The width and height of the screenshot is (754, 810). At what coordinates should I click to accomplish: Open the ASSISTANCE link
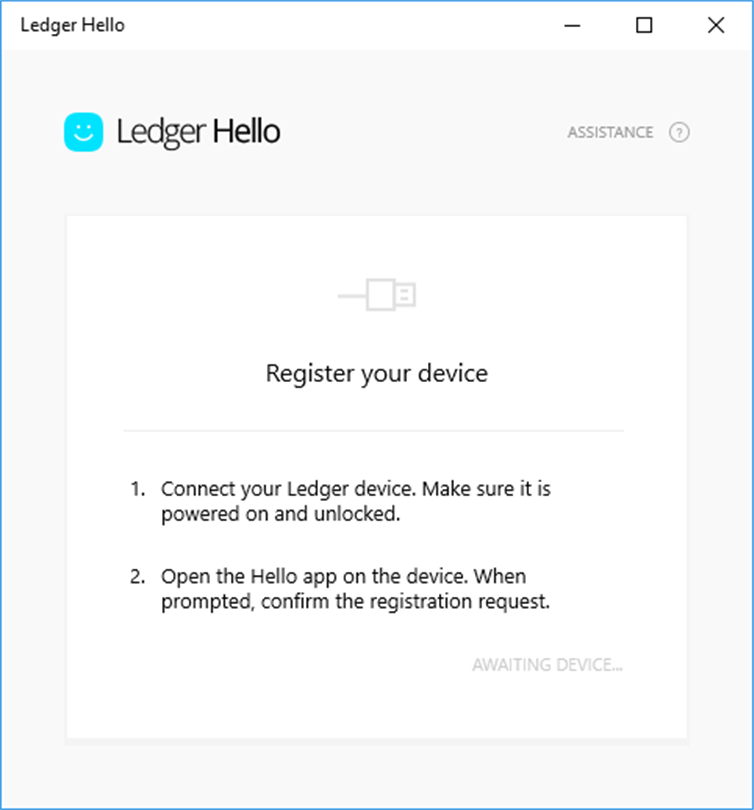[610, 132]
